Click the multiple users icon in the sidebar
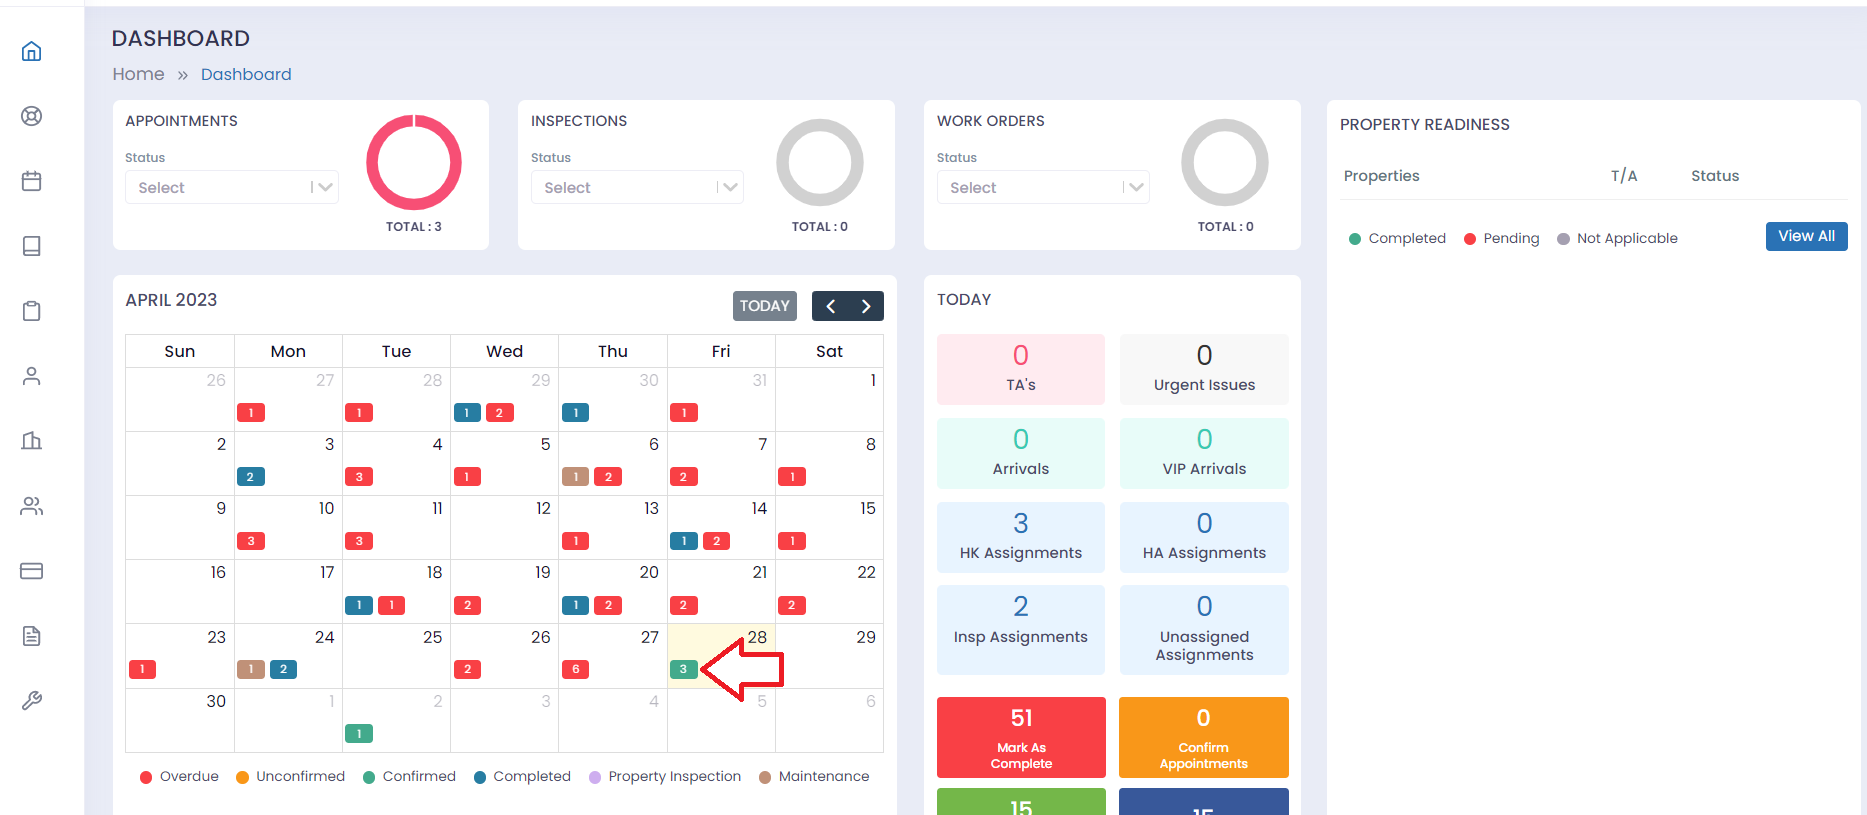The width and height of the screenshot is (1867, 815). 32,506
